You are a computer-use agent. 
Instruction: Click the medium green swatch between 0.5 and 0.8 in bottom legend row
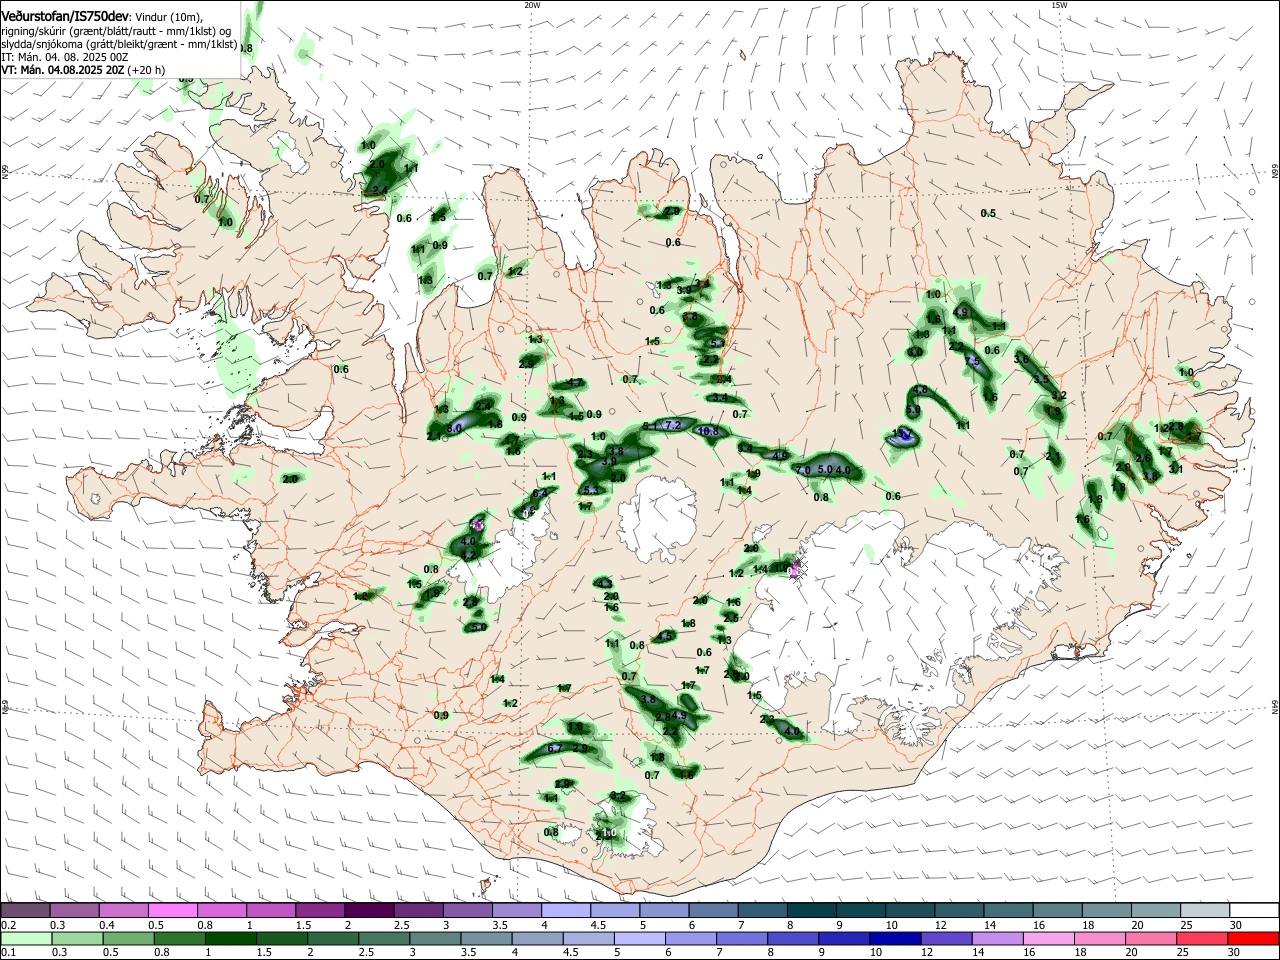tap(128, 938)
